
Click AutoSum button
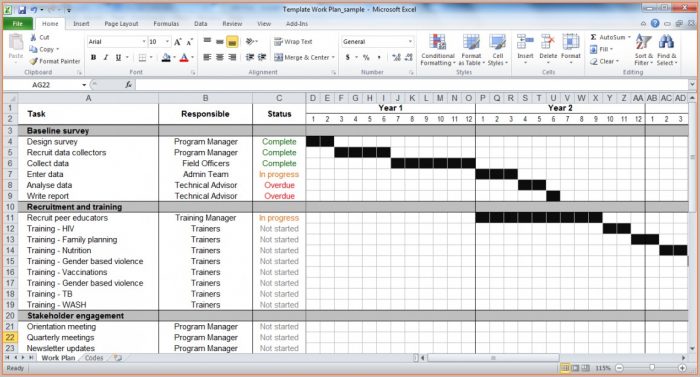click(x=610, y=37)
